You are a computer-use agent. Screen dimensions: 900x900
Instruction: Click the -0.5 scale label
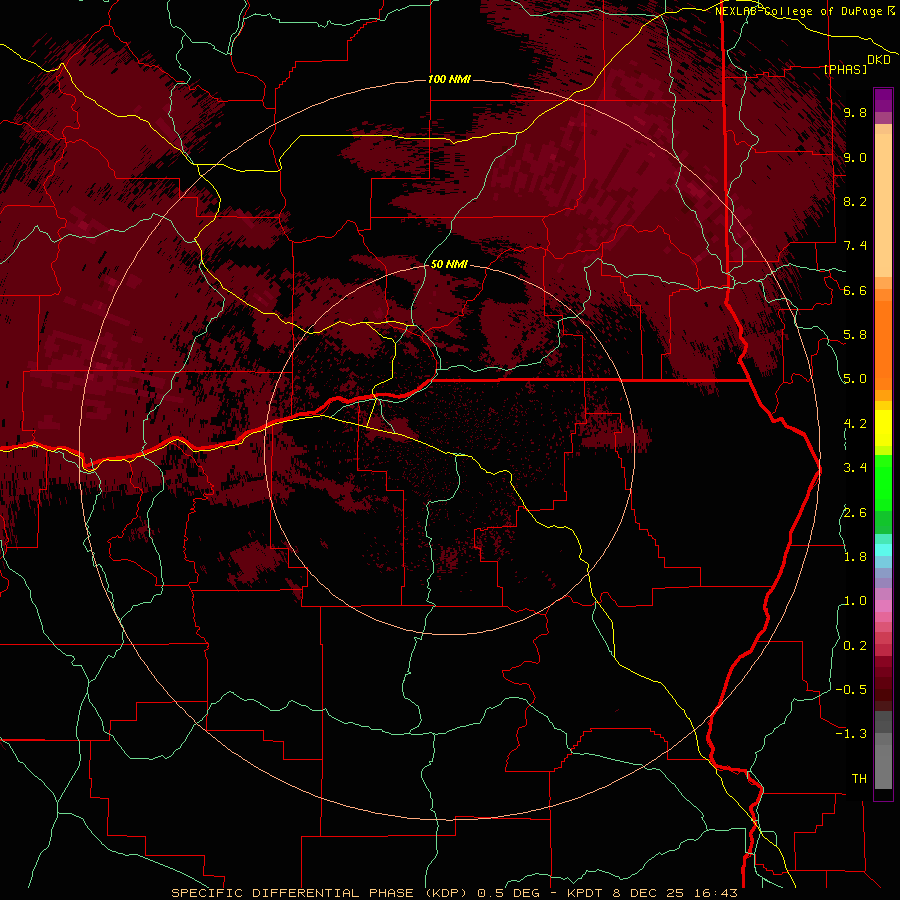851,690
